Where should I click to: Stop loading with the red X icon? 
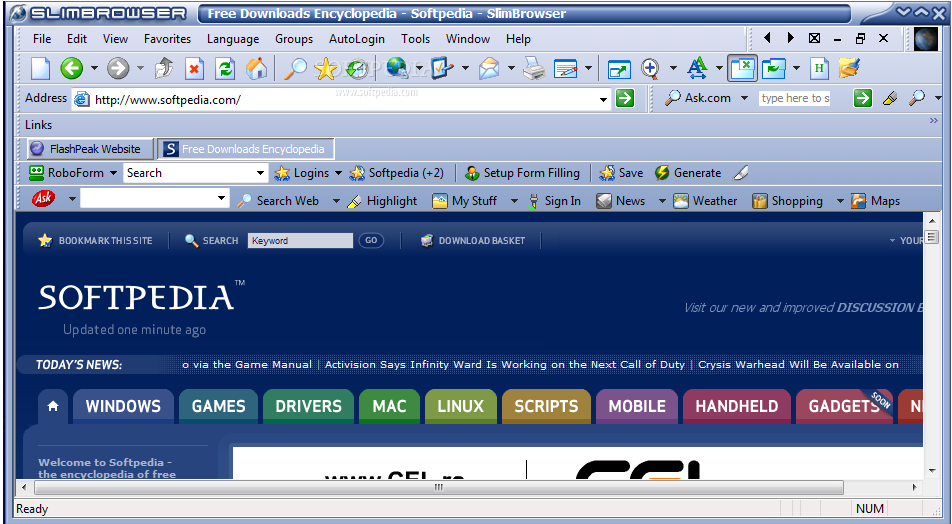pos(194,69)
